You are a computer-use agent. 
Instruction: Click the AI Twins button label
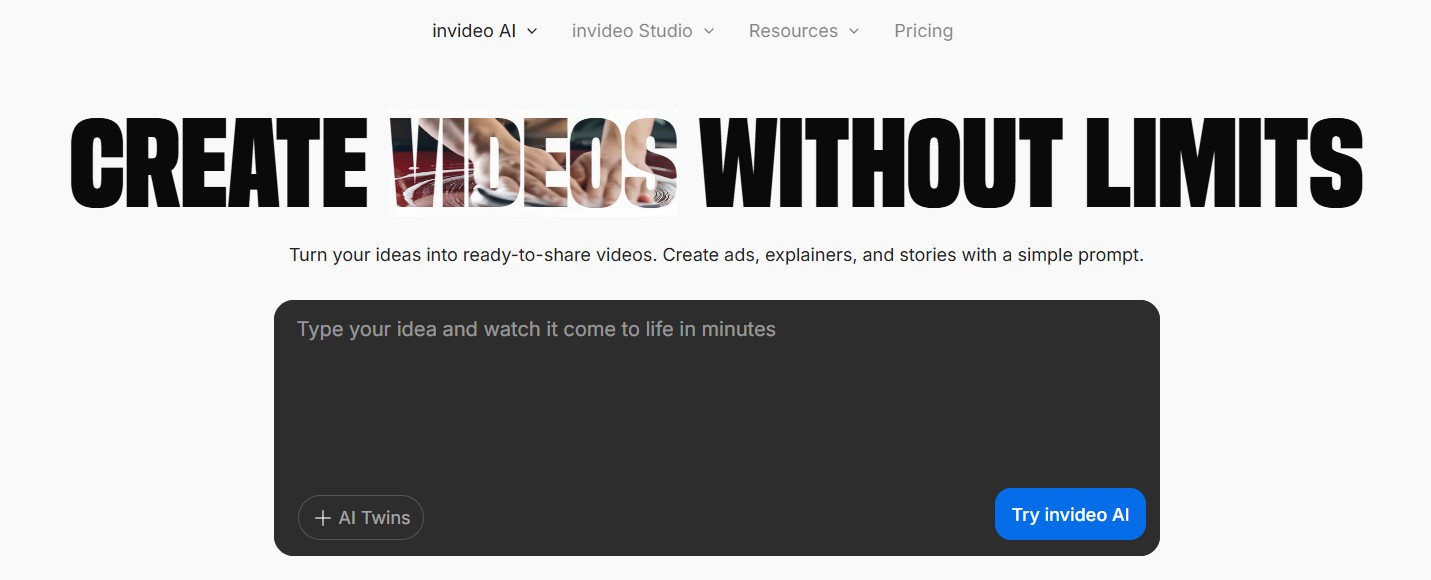pos(374,518)
